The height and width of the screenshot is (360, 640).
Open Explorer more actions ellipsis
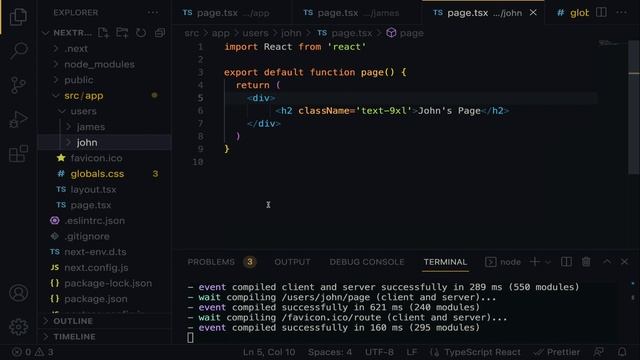153,13
